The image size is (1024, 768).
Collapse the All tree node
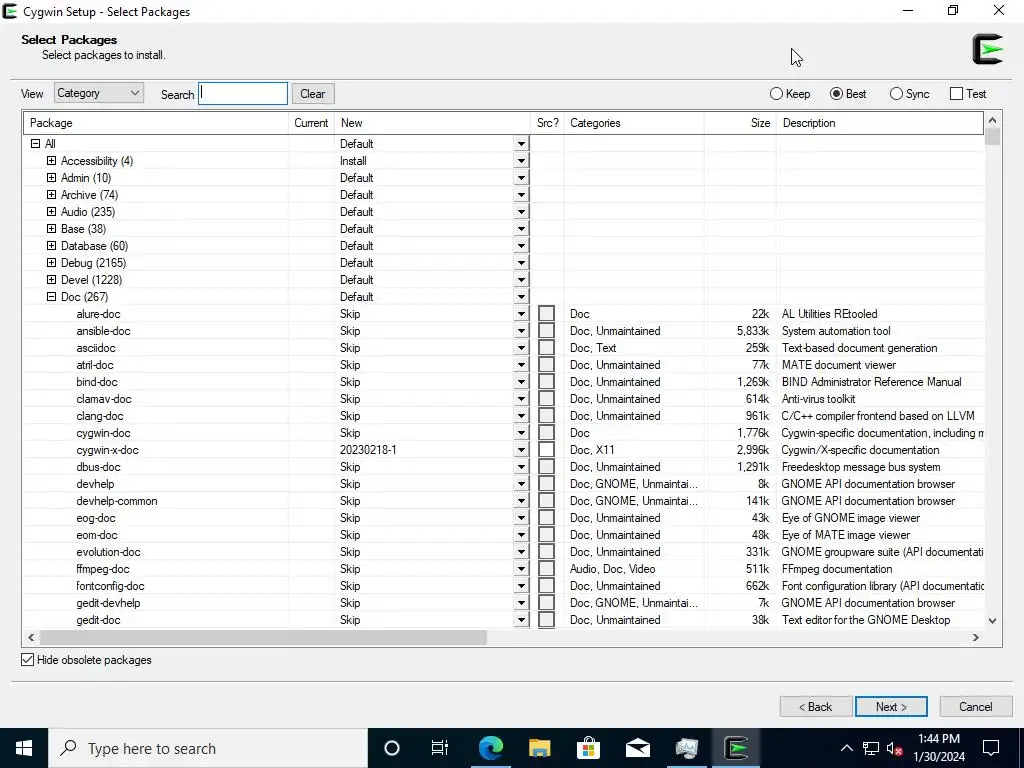(36, 144)
